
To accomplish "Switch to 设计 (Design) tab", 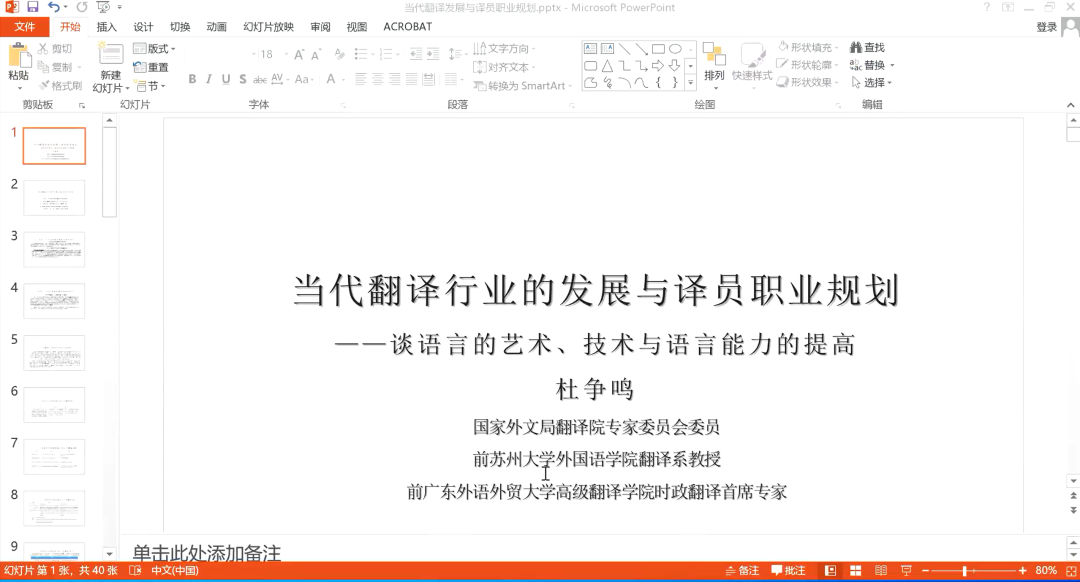I will pyautogui.click(x=143, y=27).
